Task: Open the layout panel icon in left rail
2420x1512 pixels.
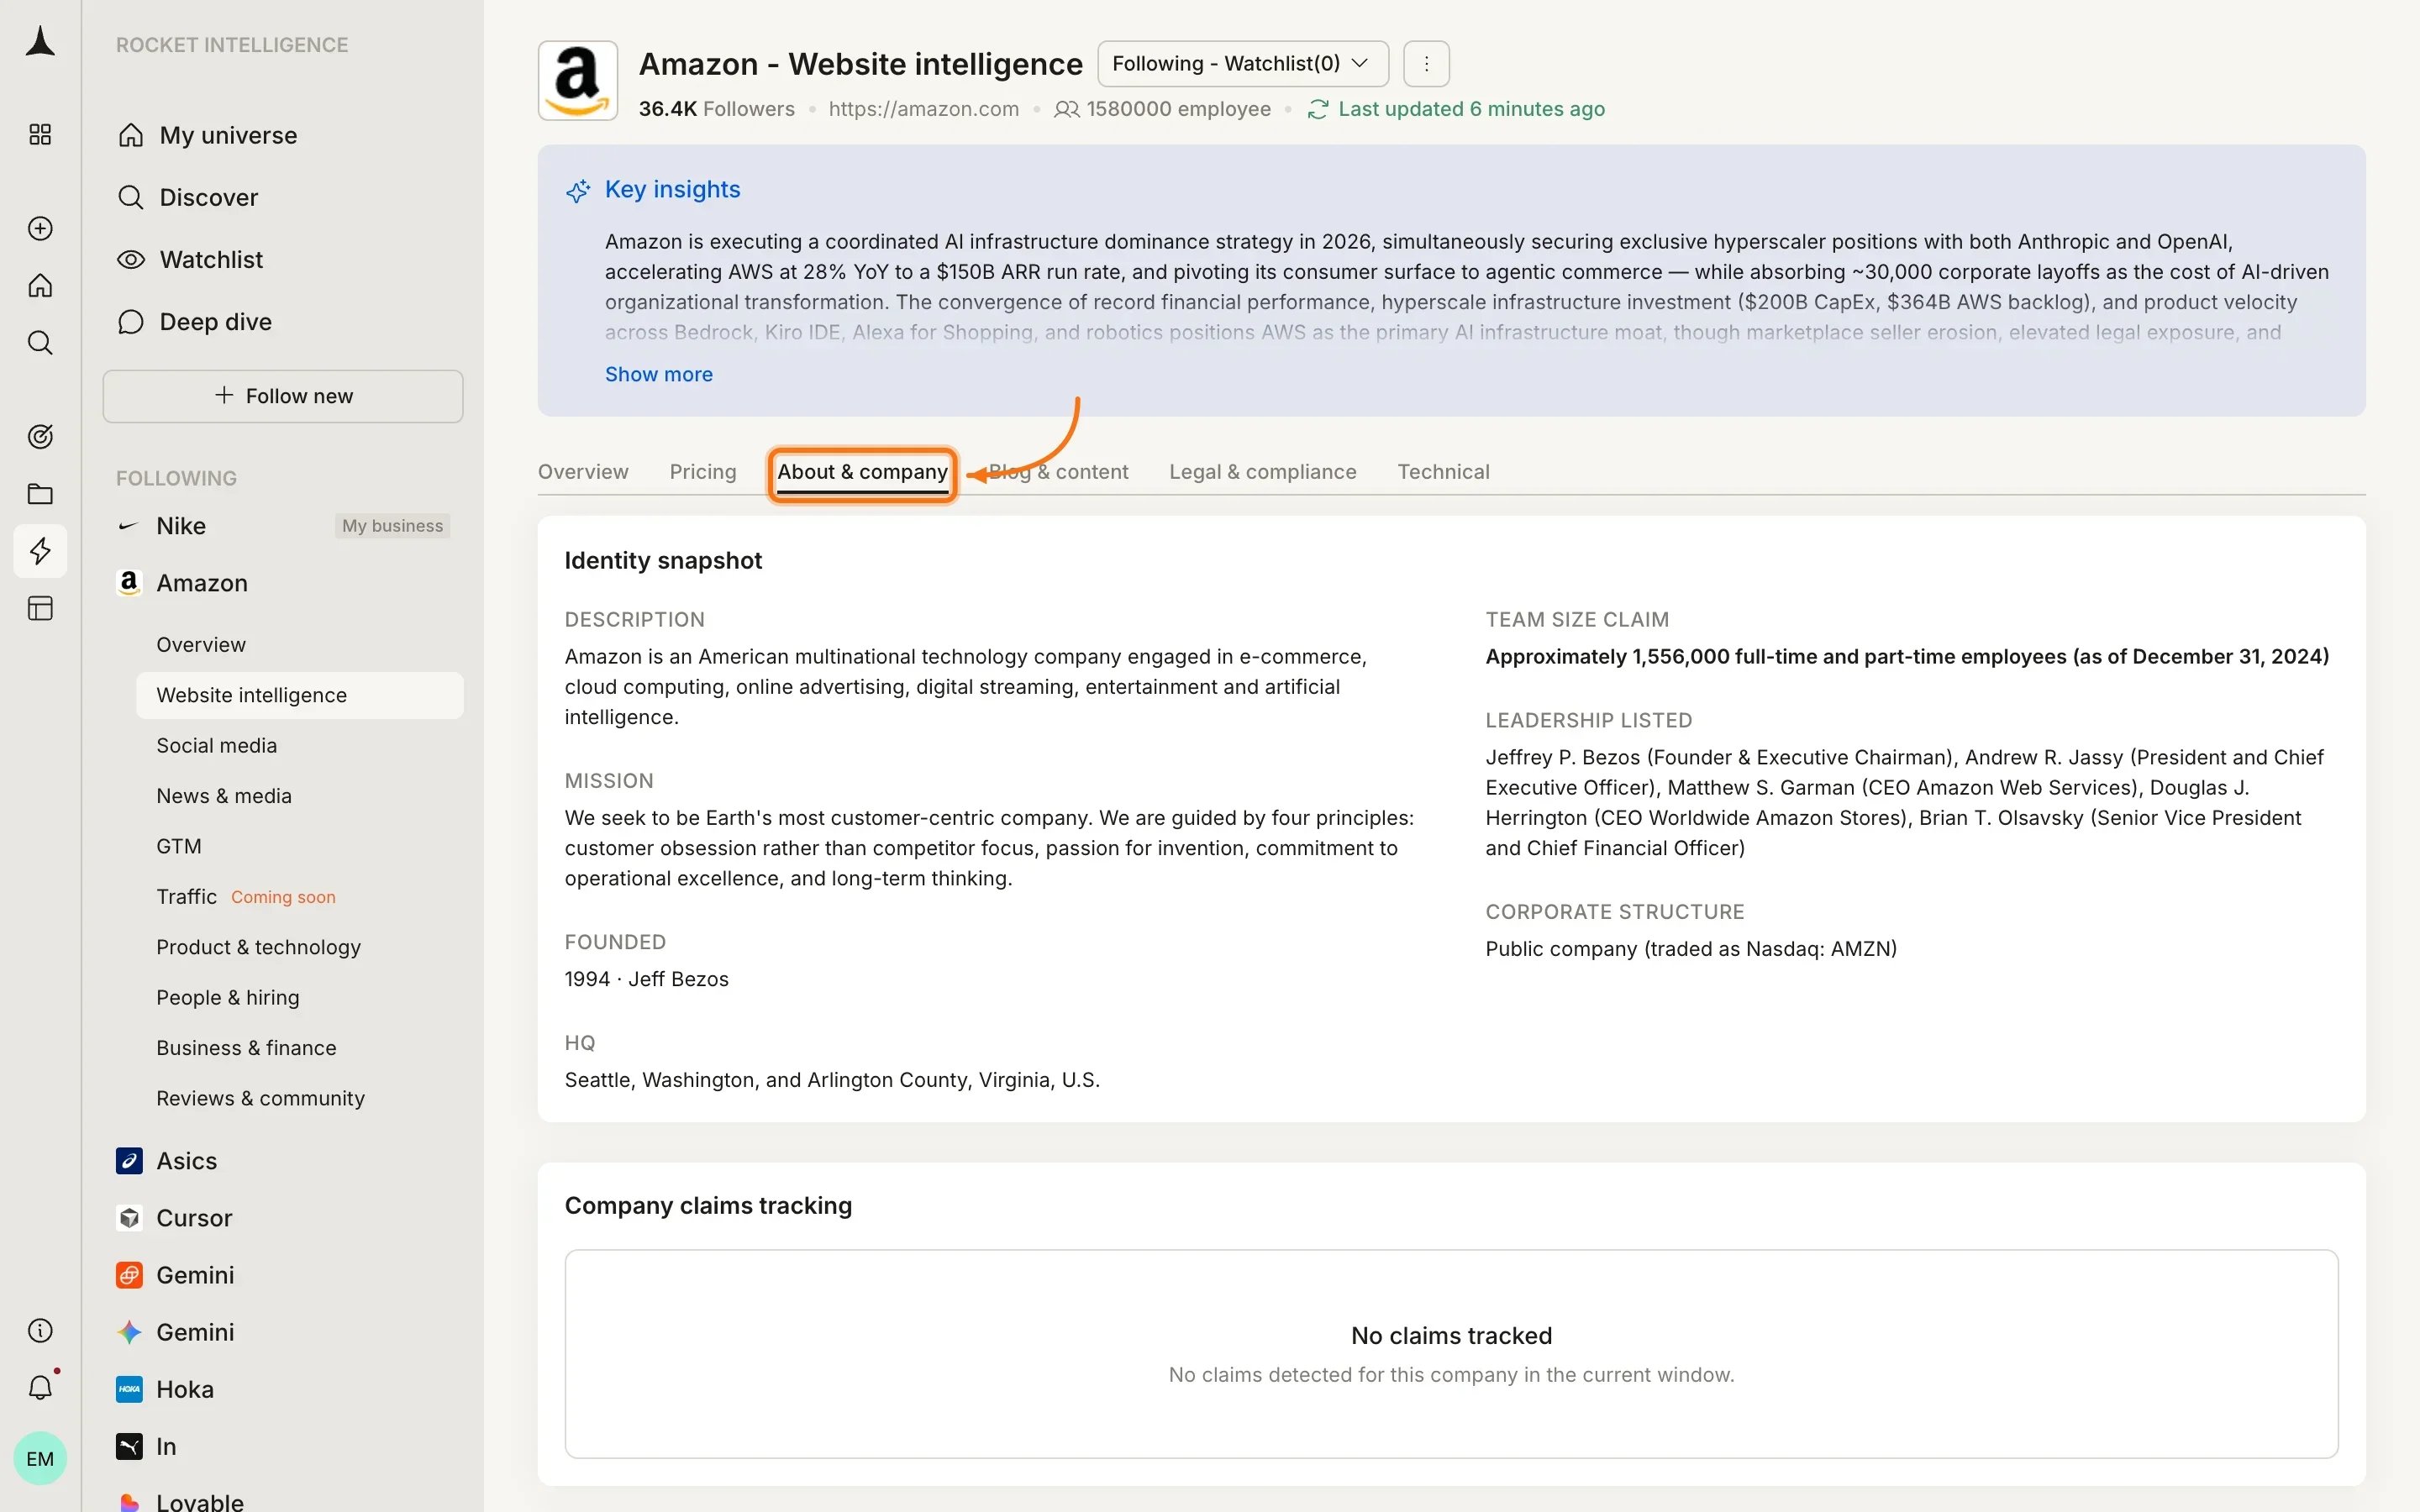Action: click(40, 608)
